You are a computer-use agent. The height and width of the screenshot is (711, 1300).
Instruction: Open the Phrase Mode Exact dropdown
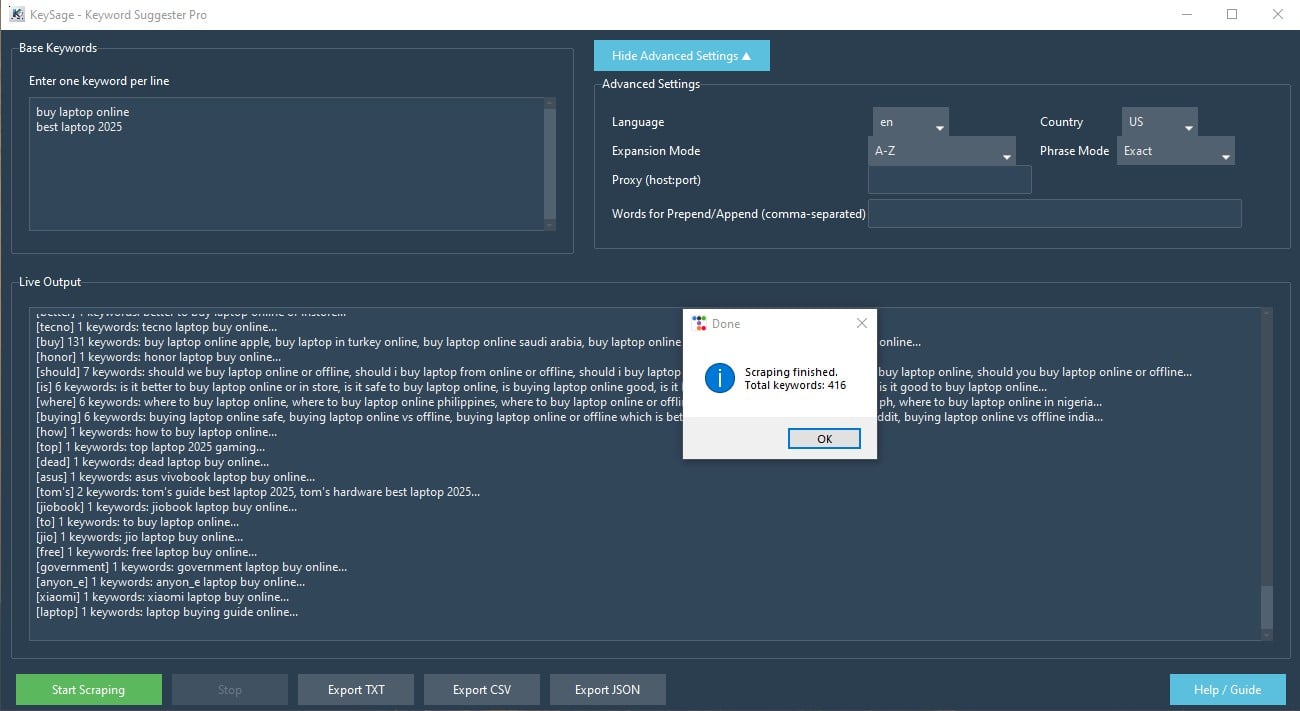point(1176,151)
